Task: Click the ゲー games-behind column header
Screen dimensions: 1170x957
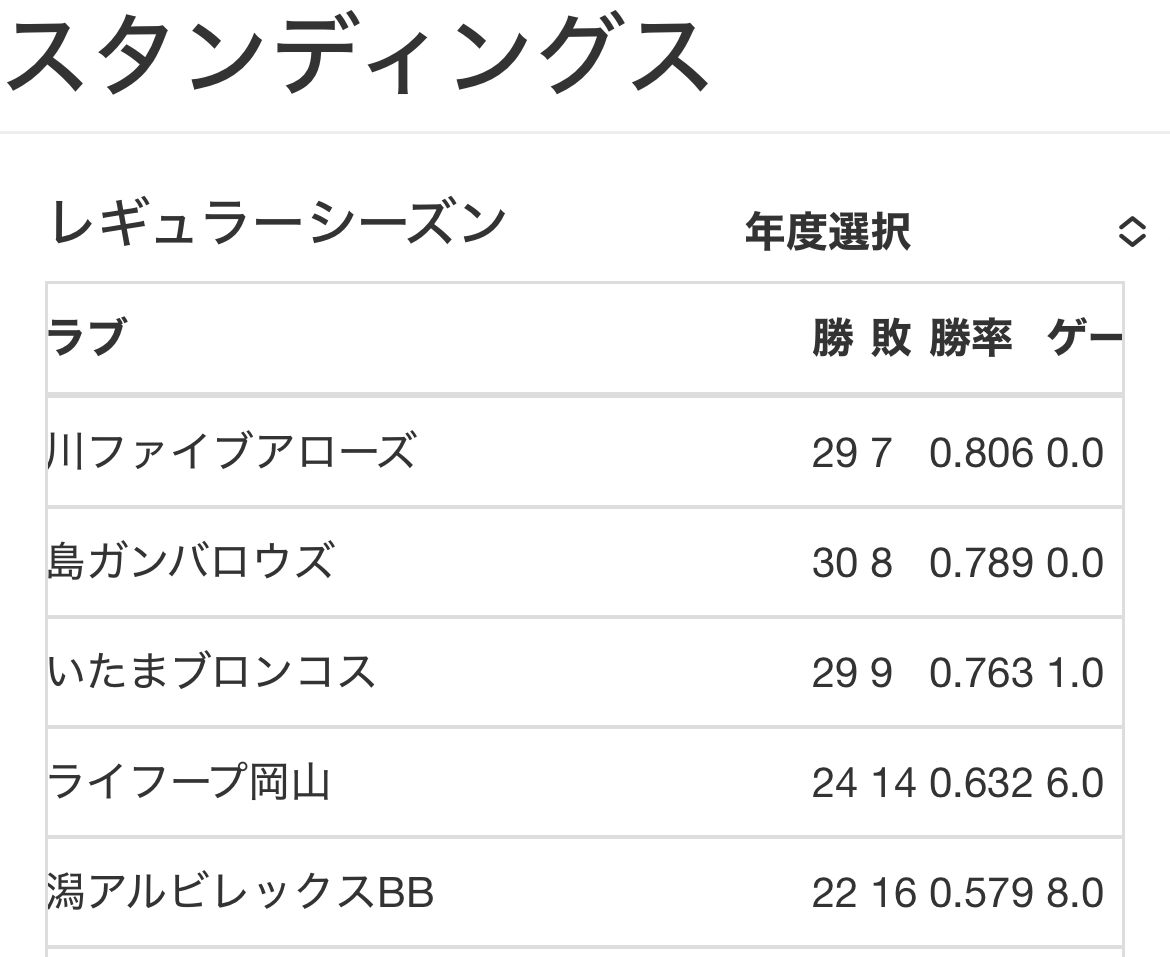Action: pos(1084,338)
